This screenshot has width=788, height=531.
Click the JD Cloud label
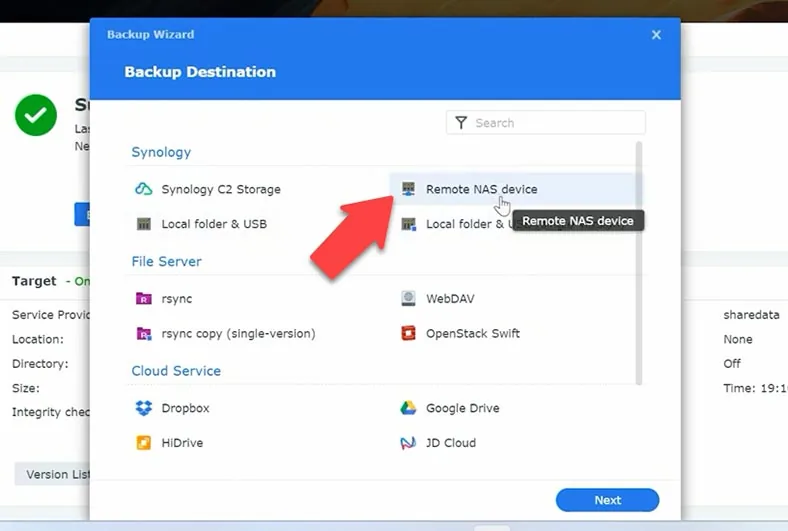451,443
